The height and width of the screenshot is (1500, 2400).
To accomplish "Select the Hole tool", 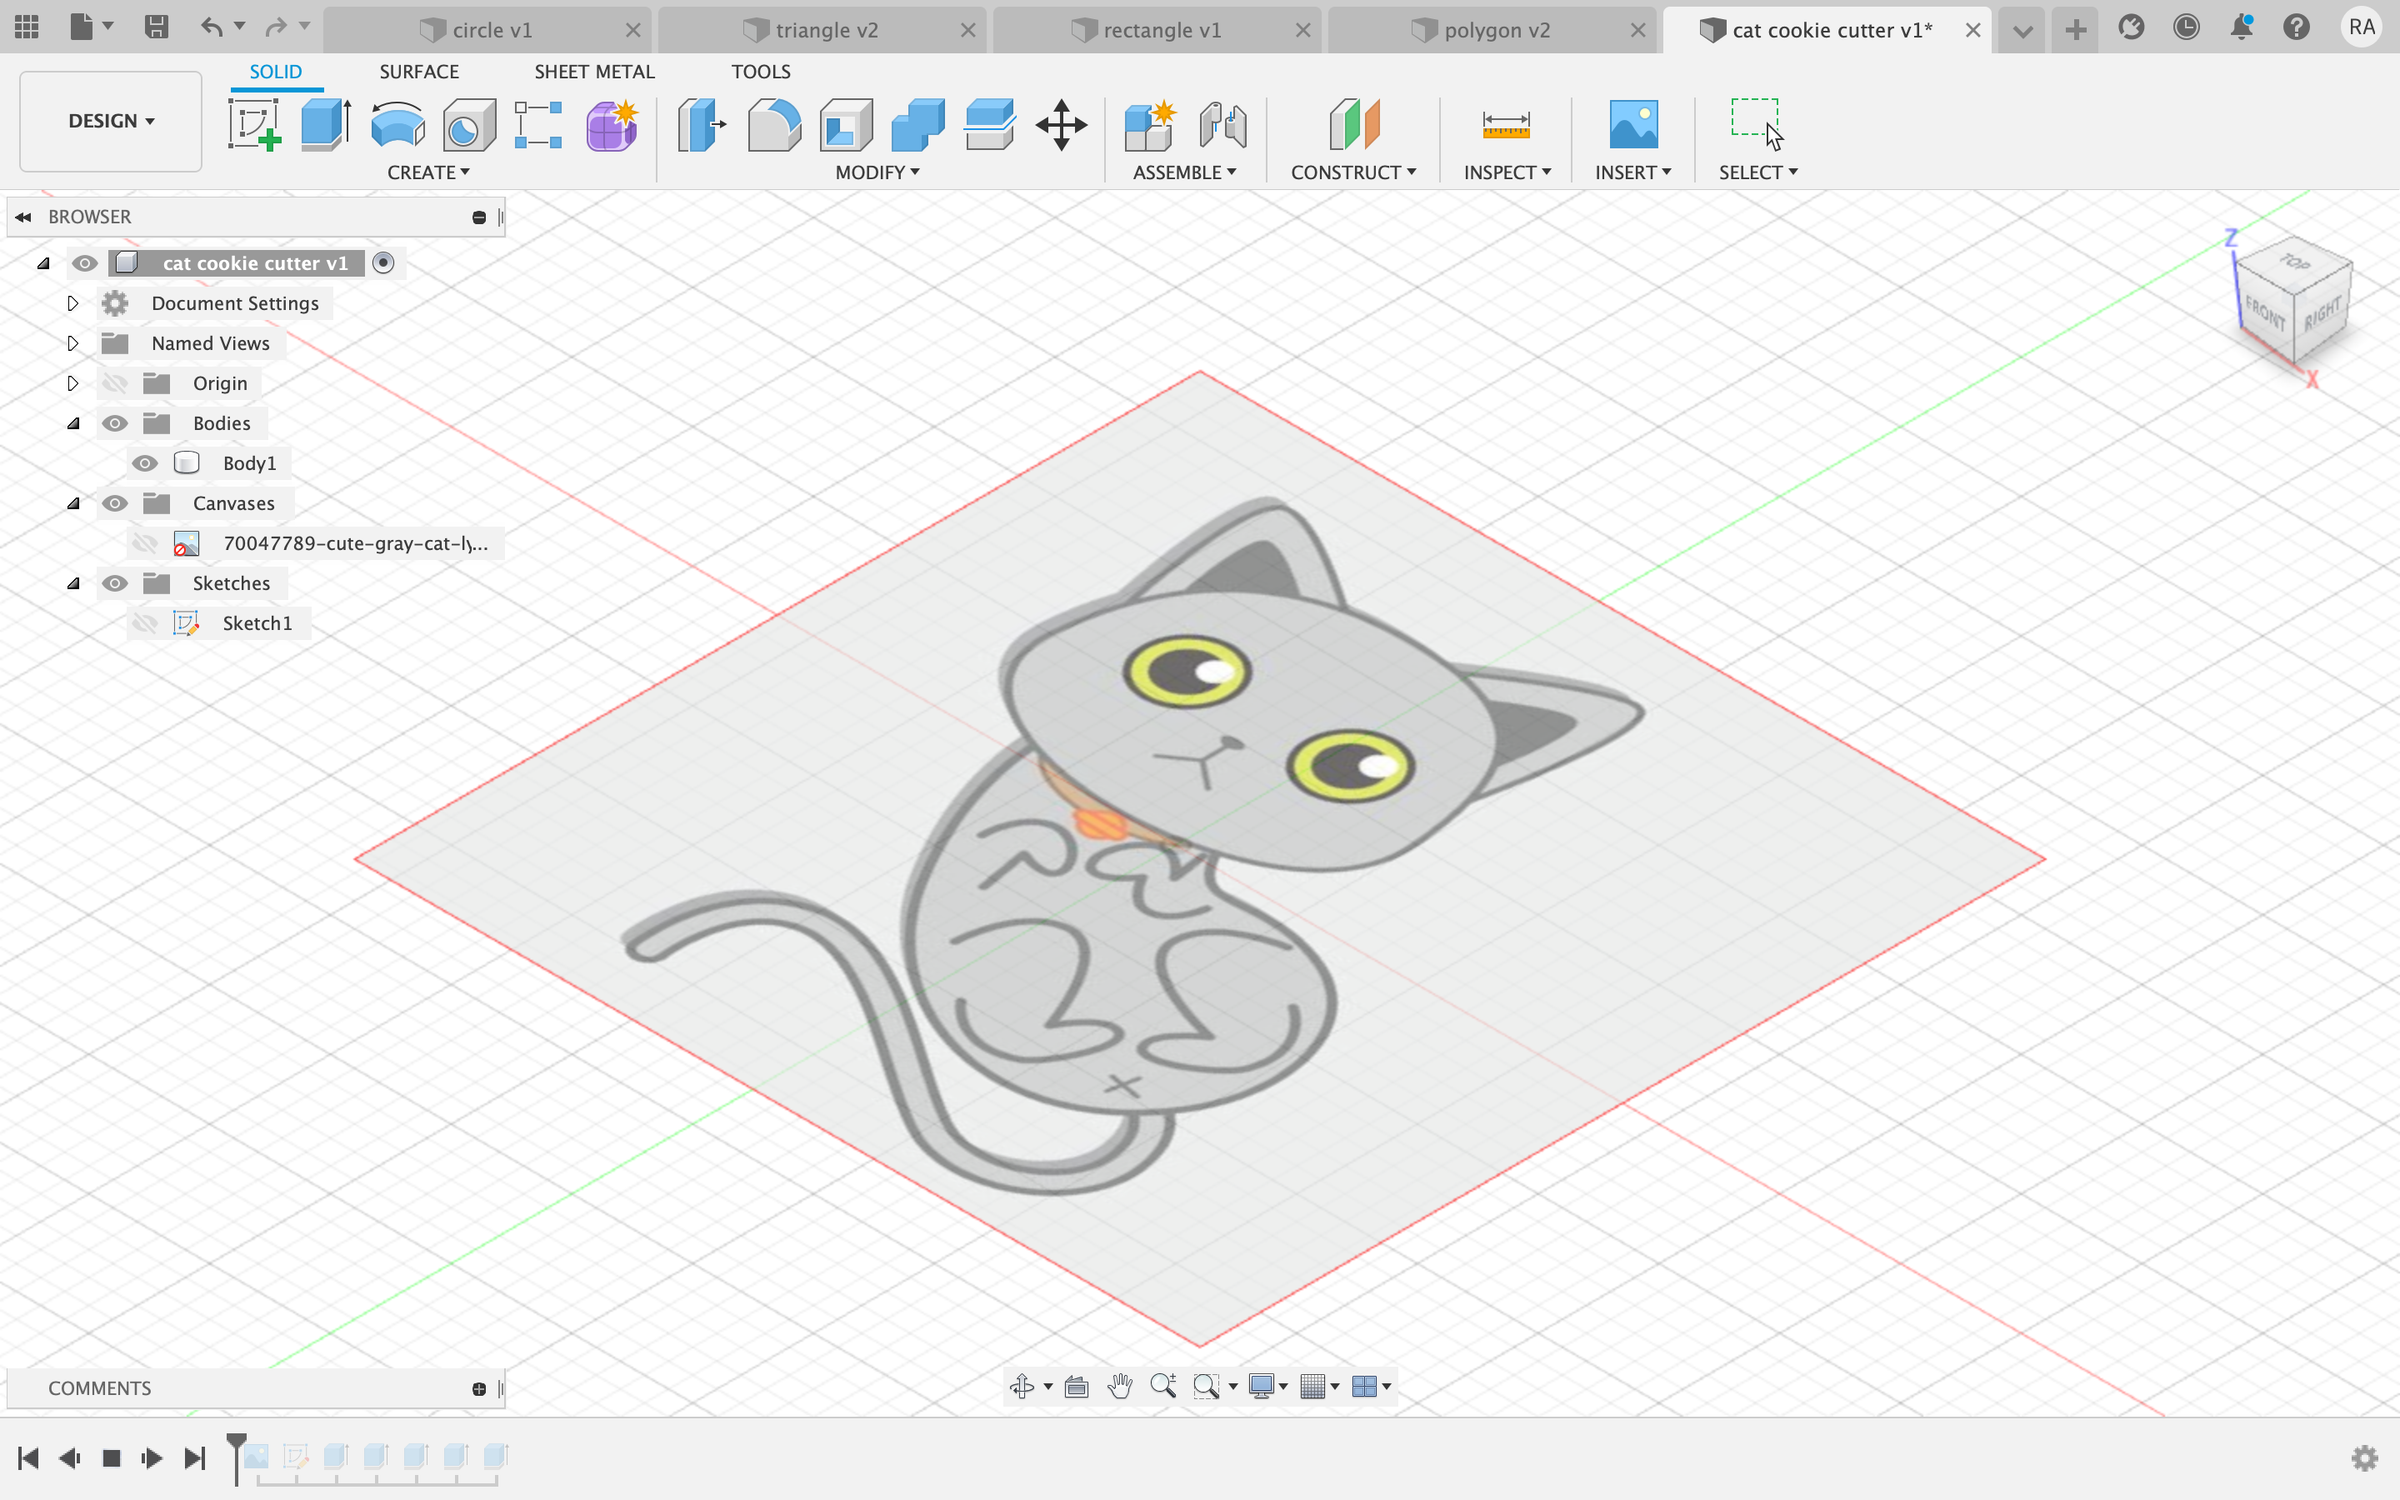I will [x=469, y=125].
